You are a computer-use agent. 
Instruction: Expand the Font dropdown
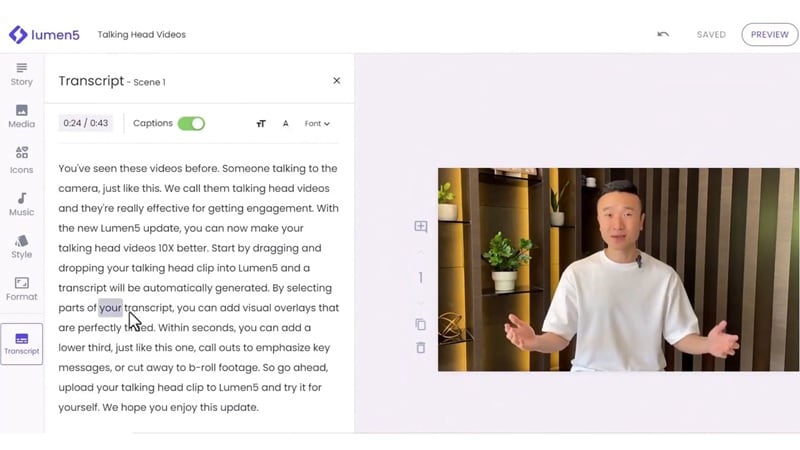tap(317, 123)
